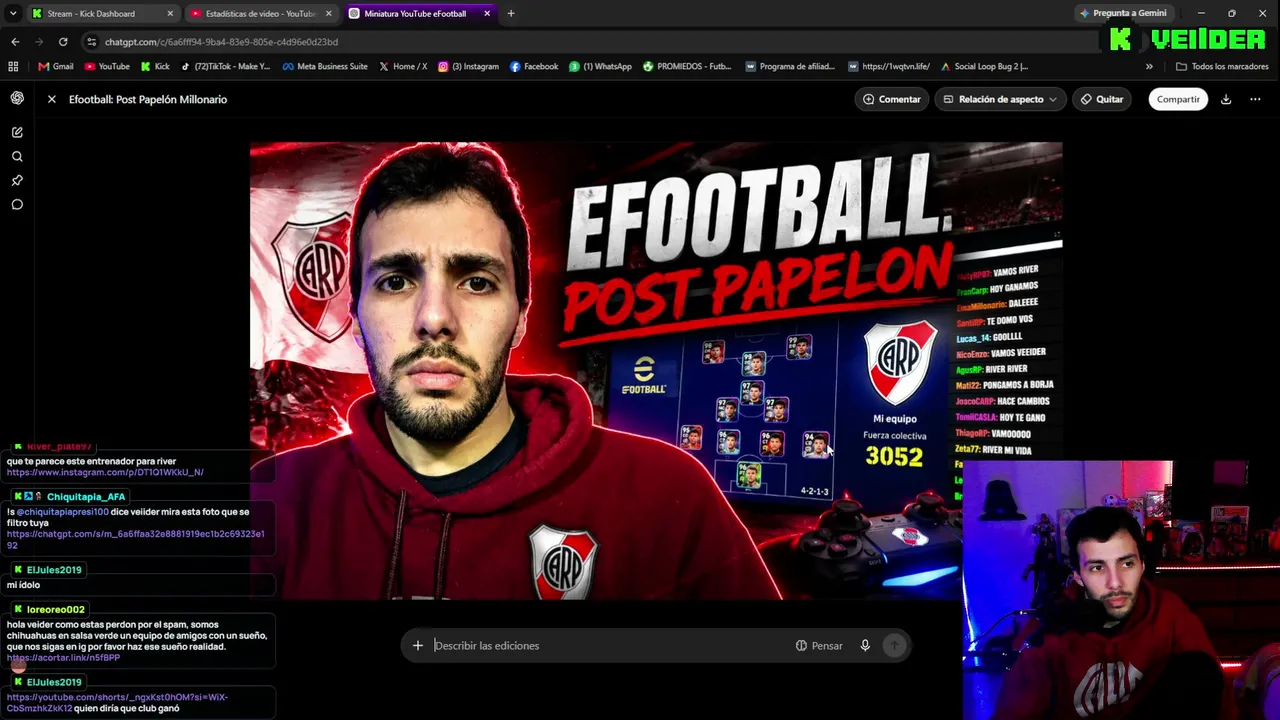The image size is (1280, 720).
Task: Open the chat bubble icon in sidebar
Action: click(x=17, y=204)
